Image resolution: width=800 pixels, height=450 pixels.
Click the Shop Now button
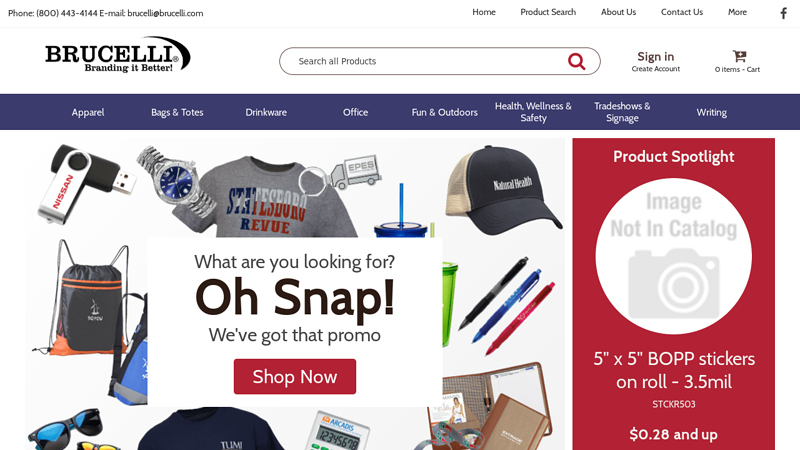[295, 377]
